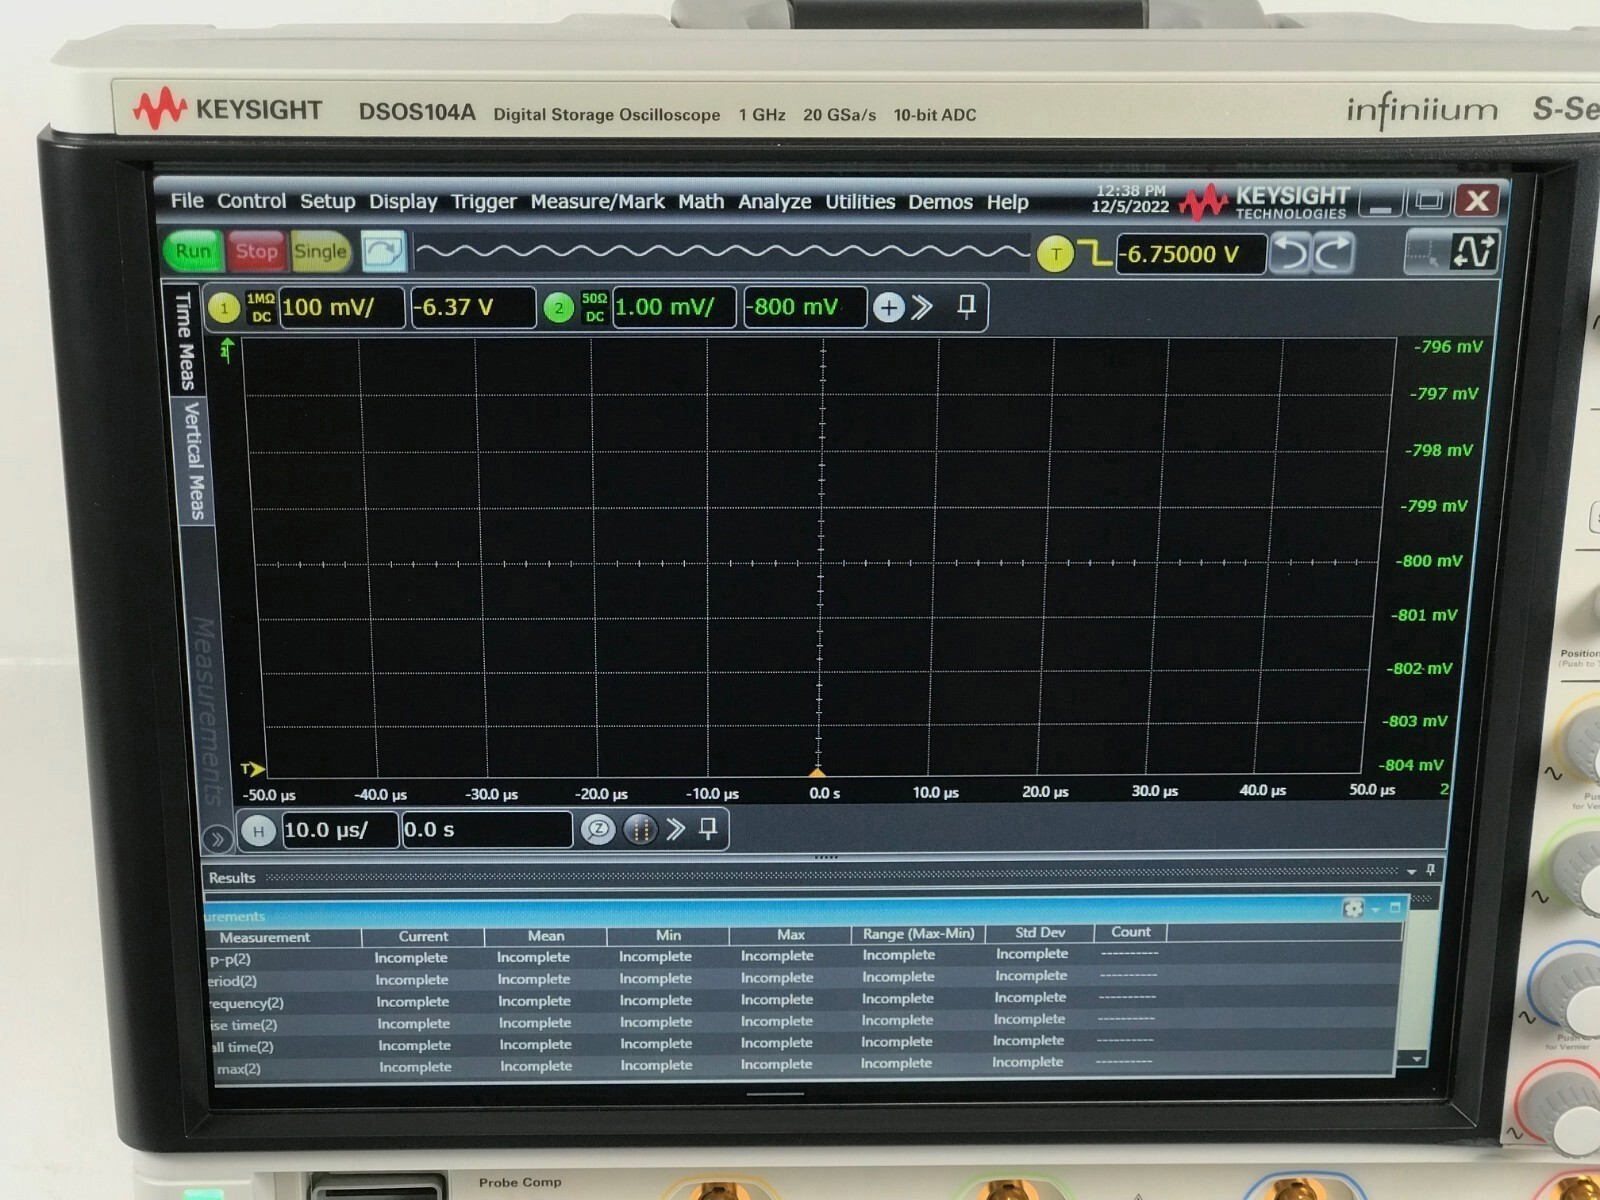The width and height of the screenshot is (1600, 1200).
Task: Click the Std Dev column header
Action: pos(1039,933)
